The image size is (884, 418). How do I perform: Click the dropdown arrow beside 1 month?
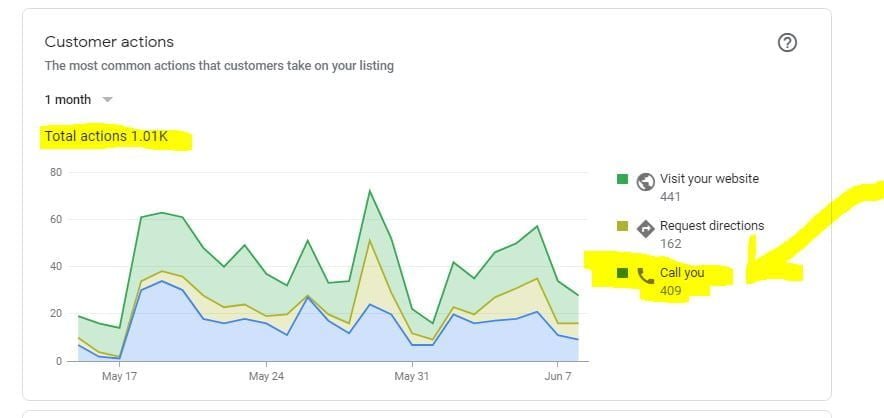pos(108,100)
